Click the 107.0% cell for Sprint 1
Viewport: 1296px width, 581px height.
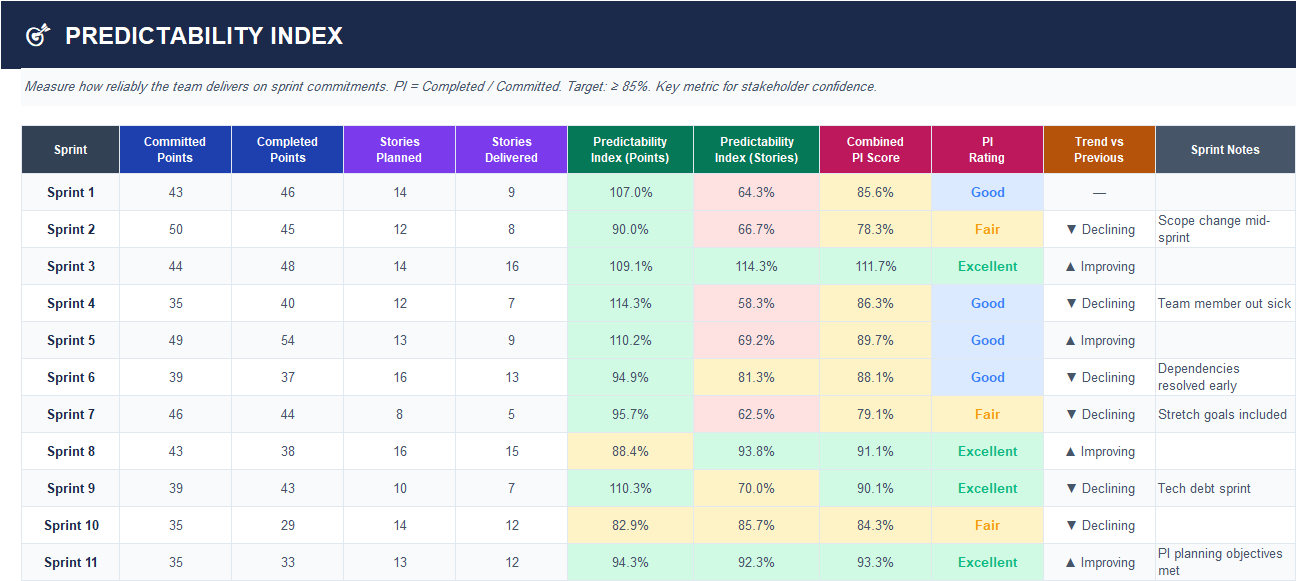pos(629,192)
